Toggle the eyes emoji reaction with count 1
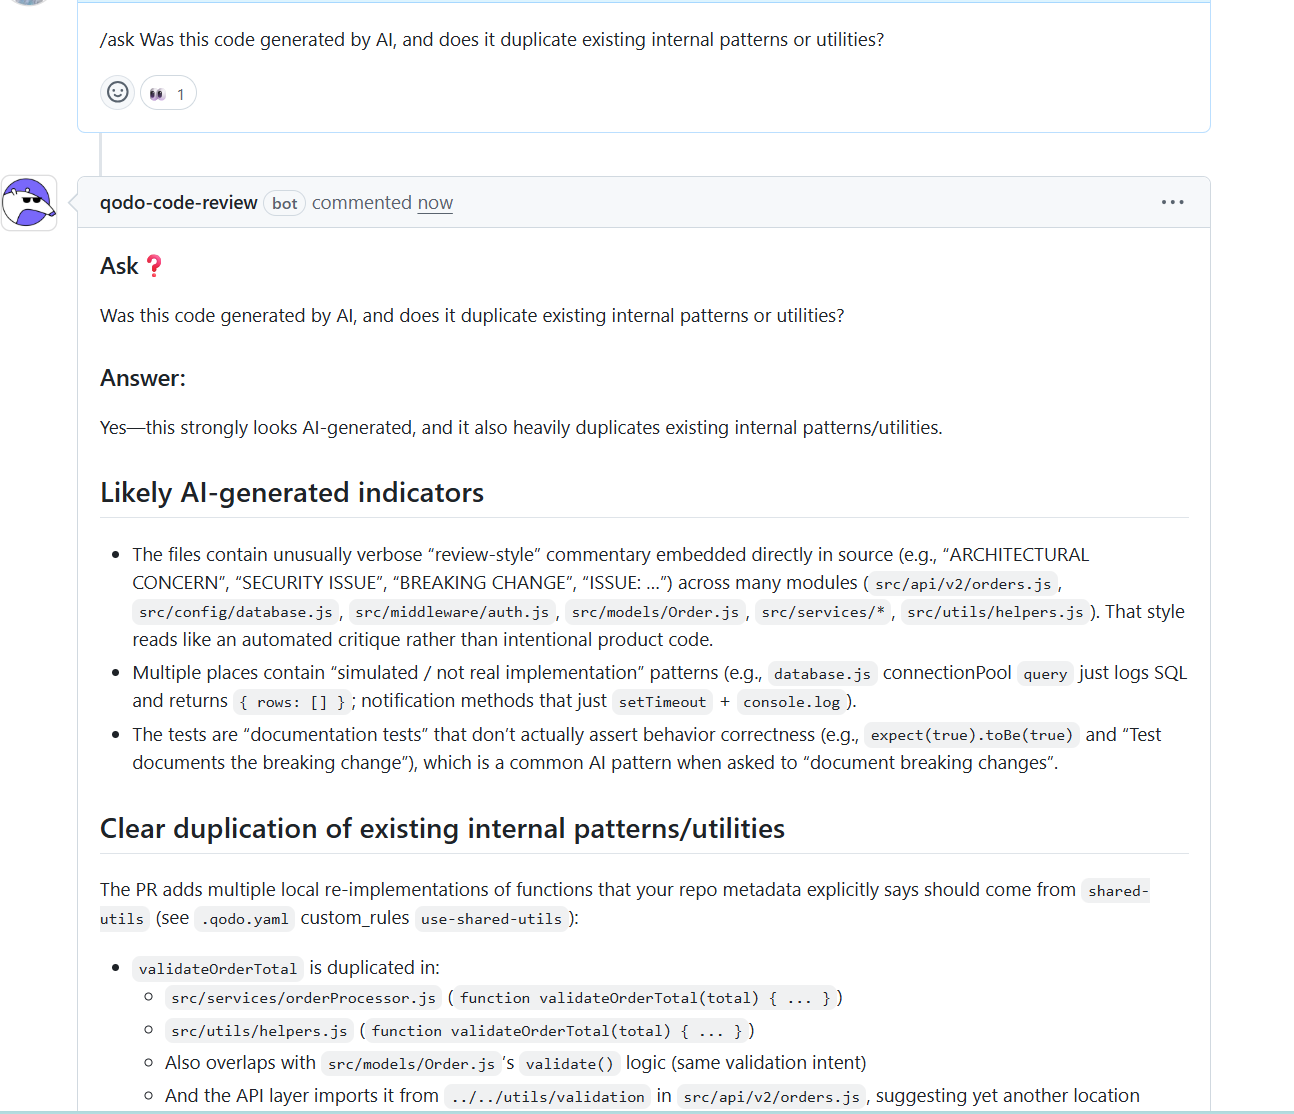1294x1114 pixels. (168, 93)
